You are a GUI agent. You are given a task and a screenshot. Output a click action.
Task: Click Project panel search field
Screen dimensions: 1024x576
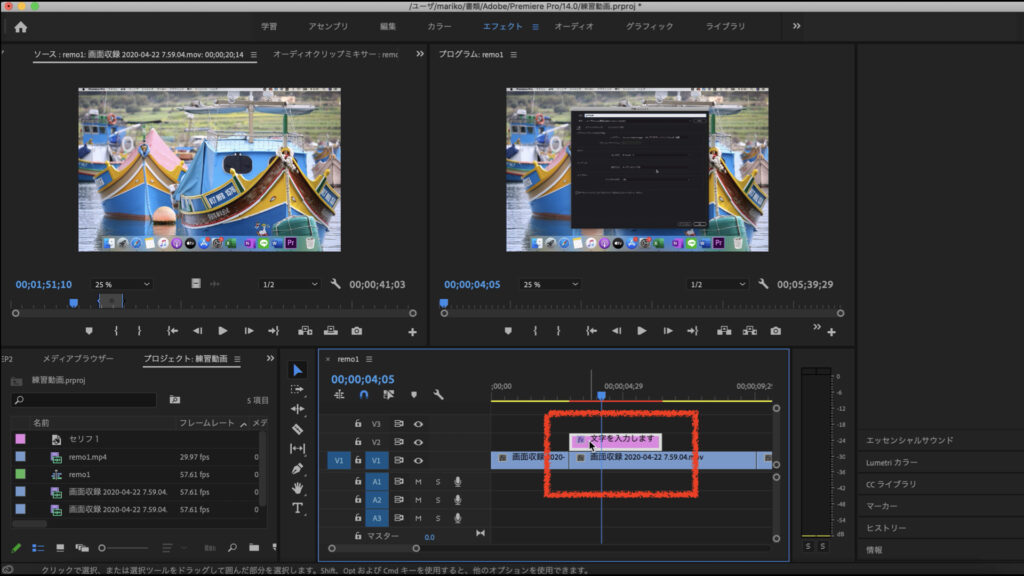tap(84, 400)
